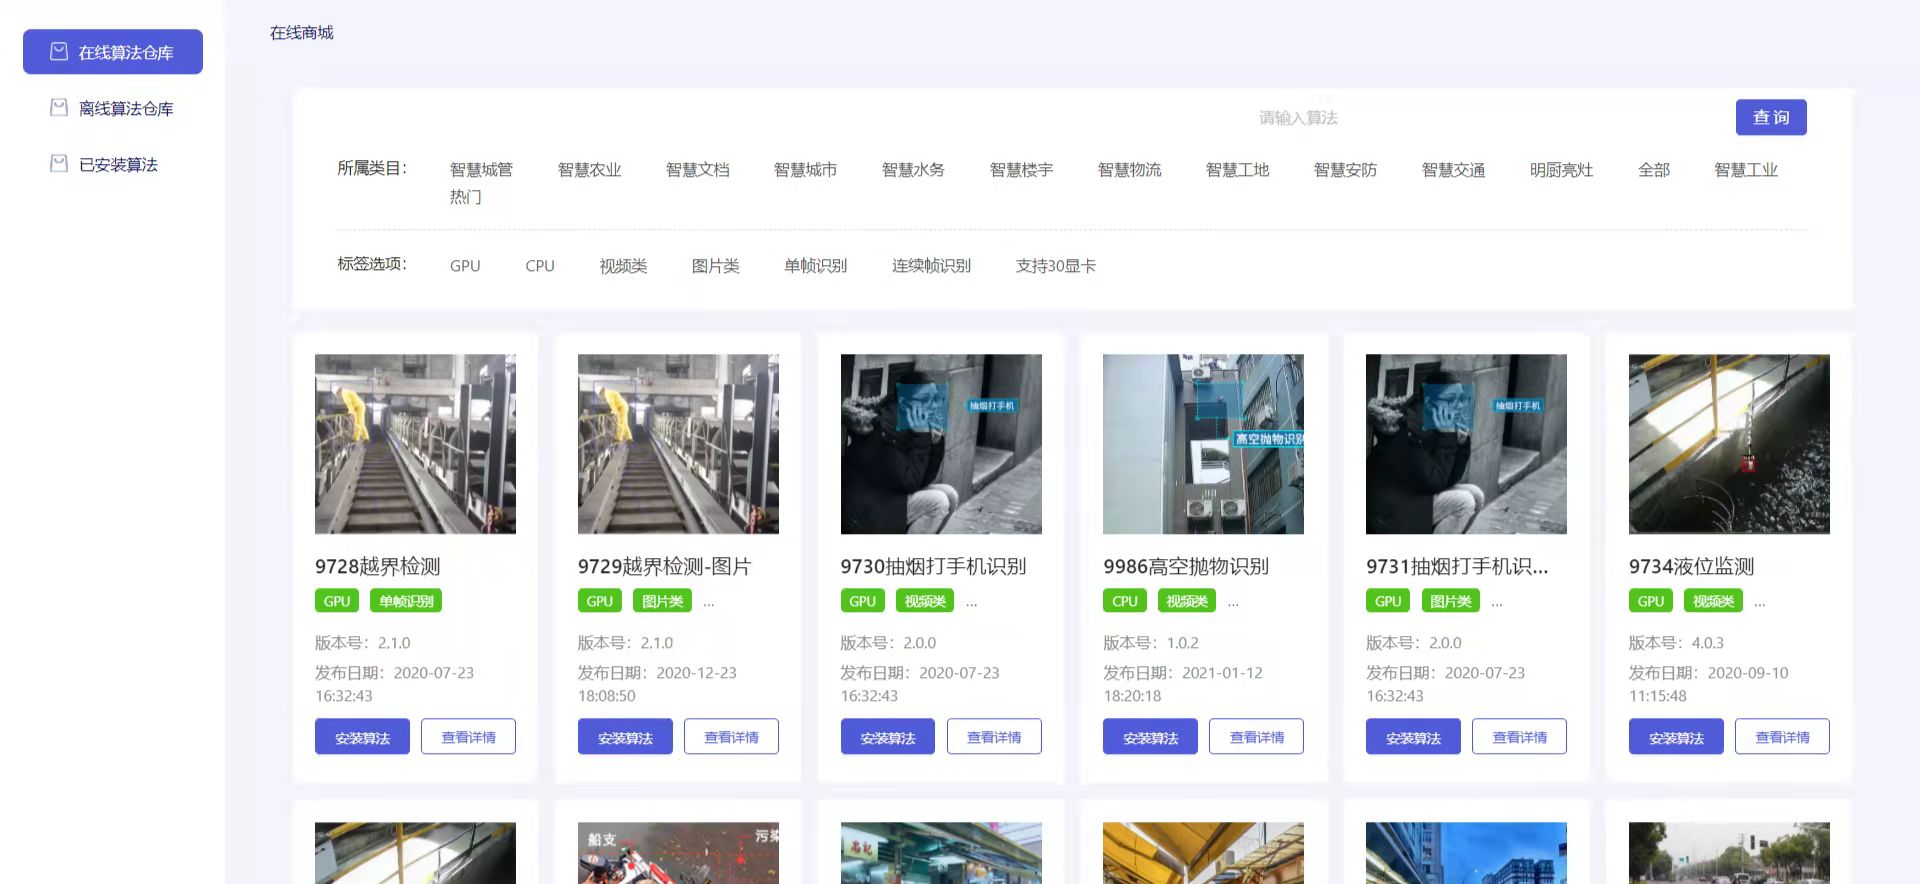Open the 9731抽烟打手机识 thumbnail image

click(x=1466, y=444)
